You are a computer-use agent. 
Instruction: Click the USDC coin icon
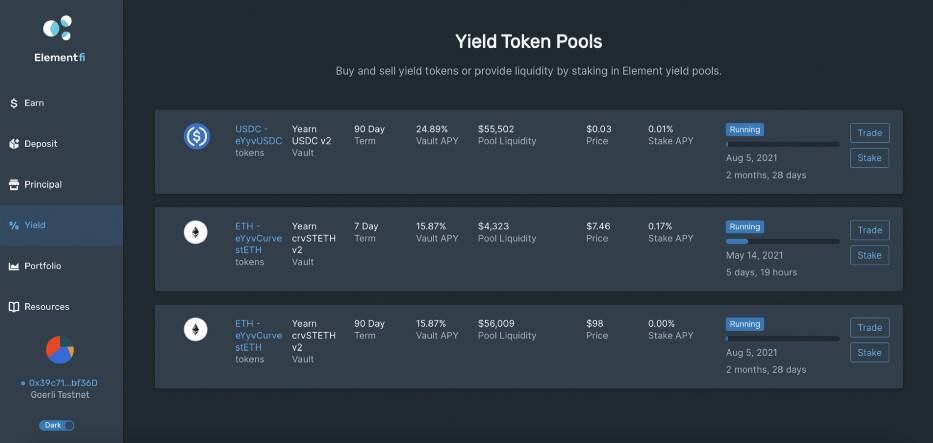(196, 136)
